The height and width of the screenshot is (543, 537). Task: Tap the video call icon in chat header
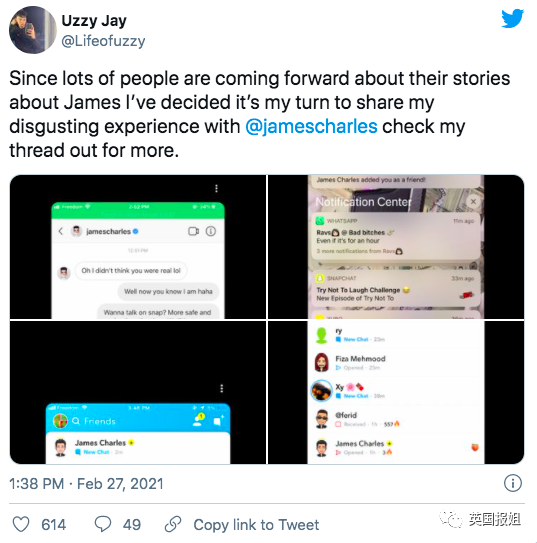coord(193,231)
